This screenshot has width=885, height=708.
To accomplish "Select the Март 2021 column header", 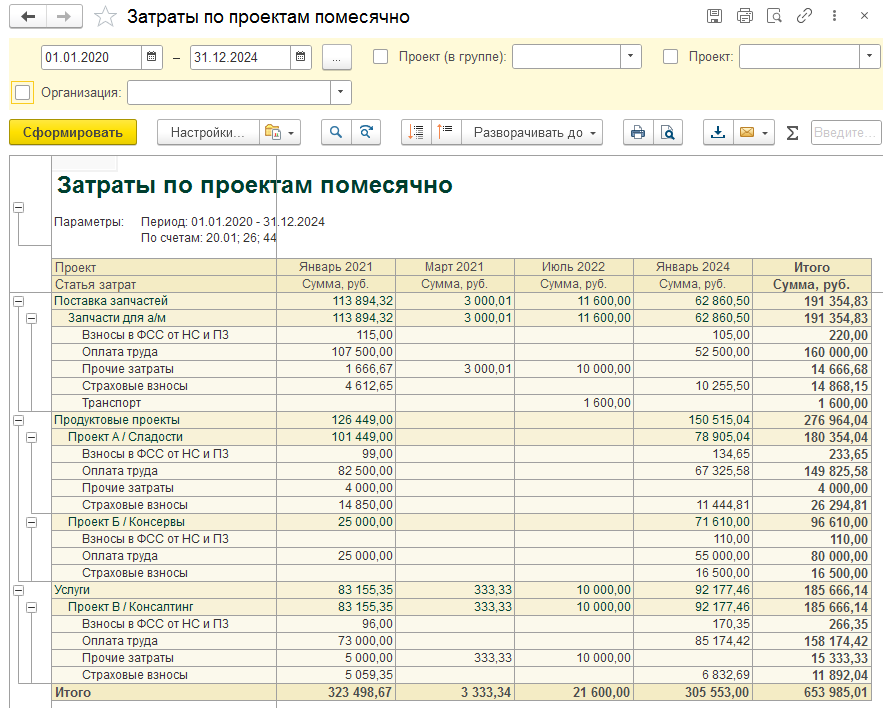I will 455,267.
